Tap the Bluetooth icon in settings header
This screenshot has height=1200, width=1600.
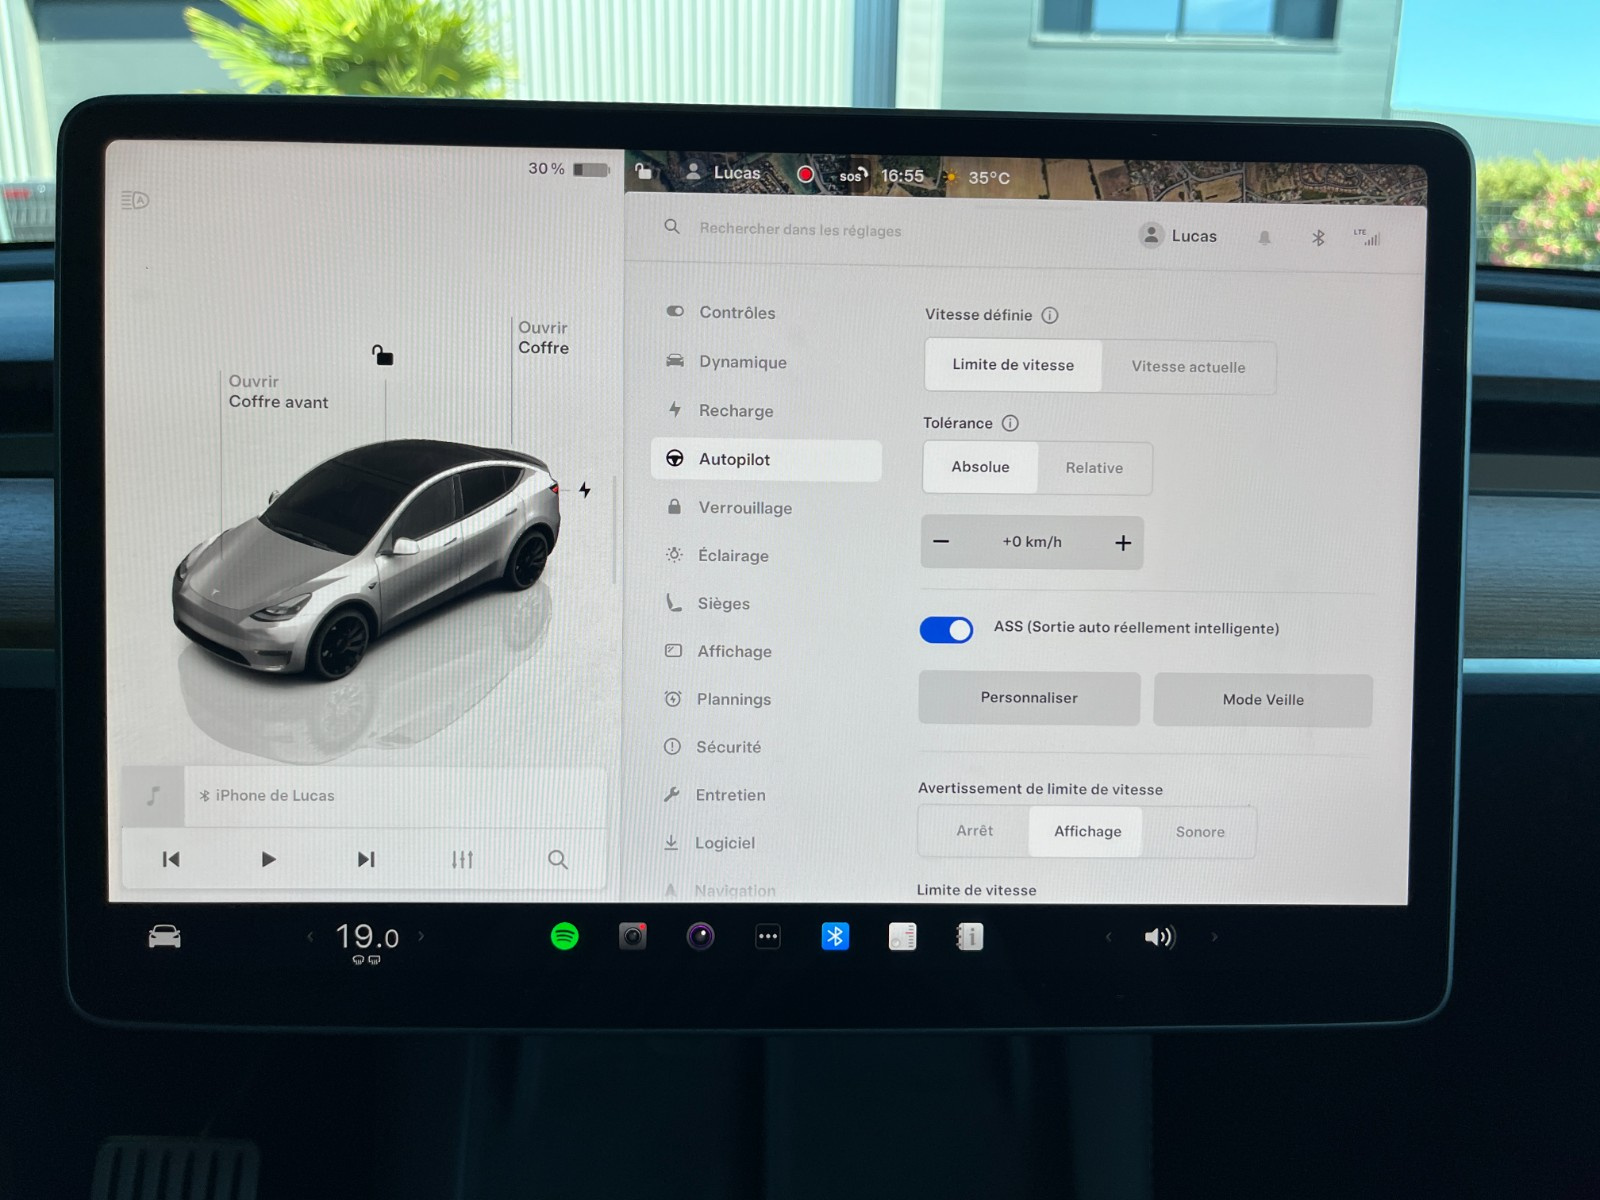pos(1318,238)
